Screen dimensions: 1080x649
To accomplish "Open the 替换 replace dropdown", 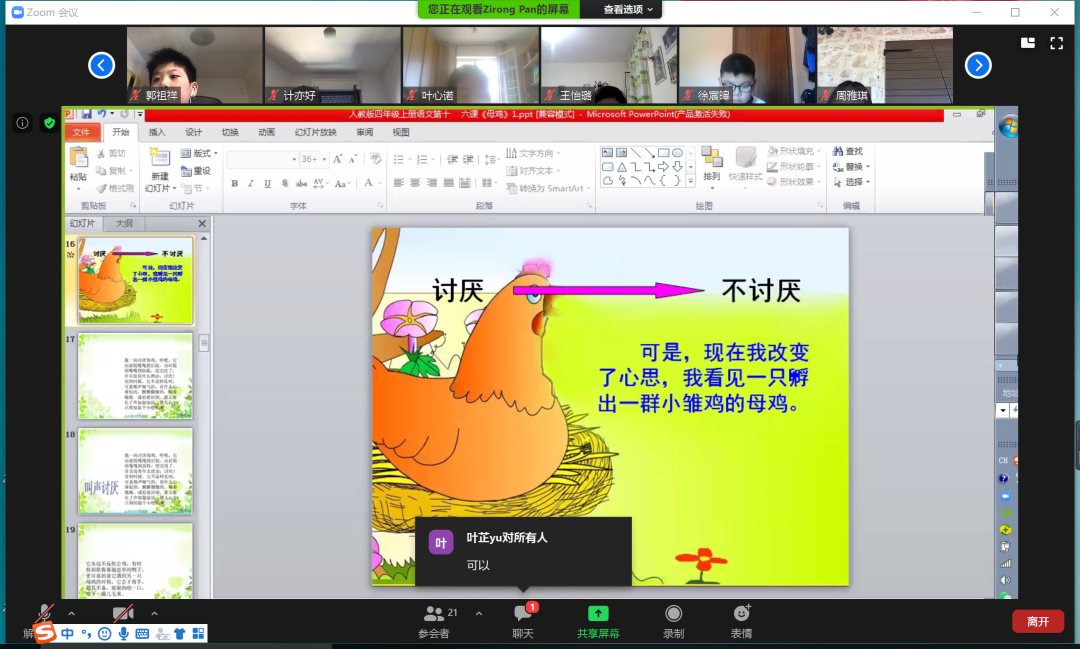I will point(851,167).
